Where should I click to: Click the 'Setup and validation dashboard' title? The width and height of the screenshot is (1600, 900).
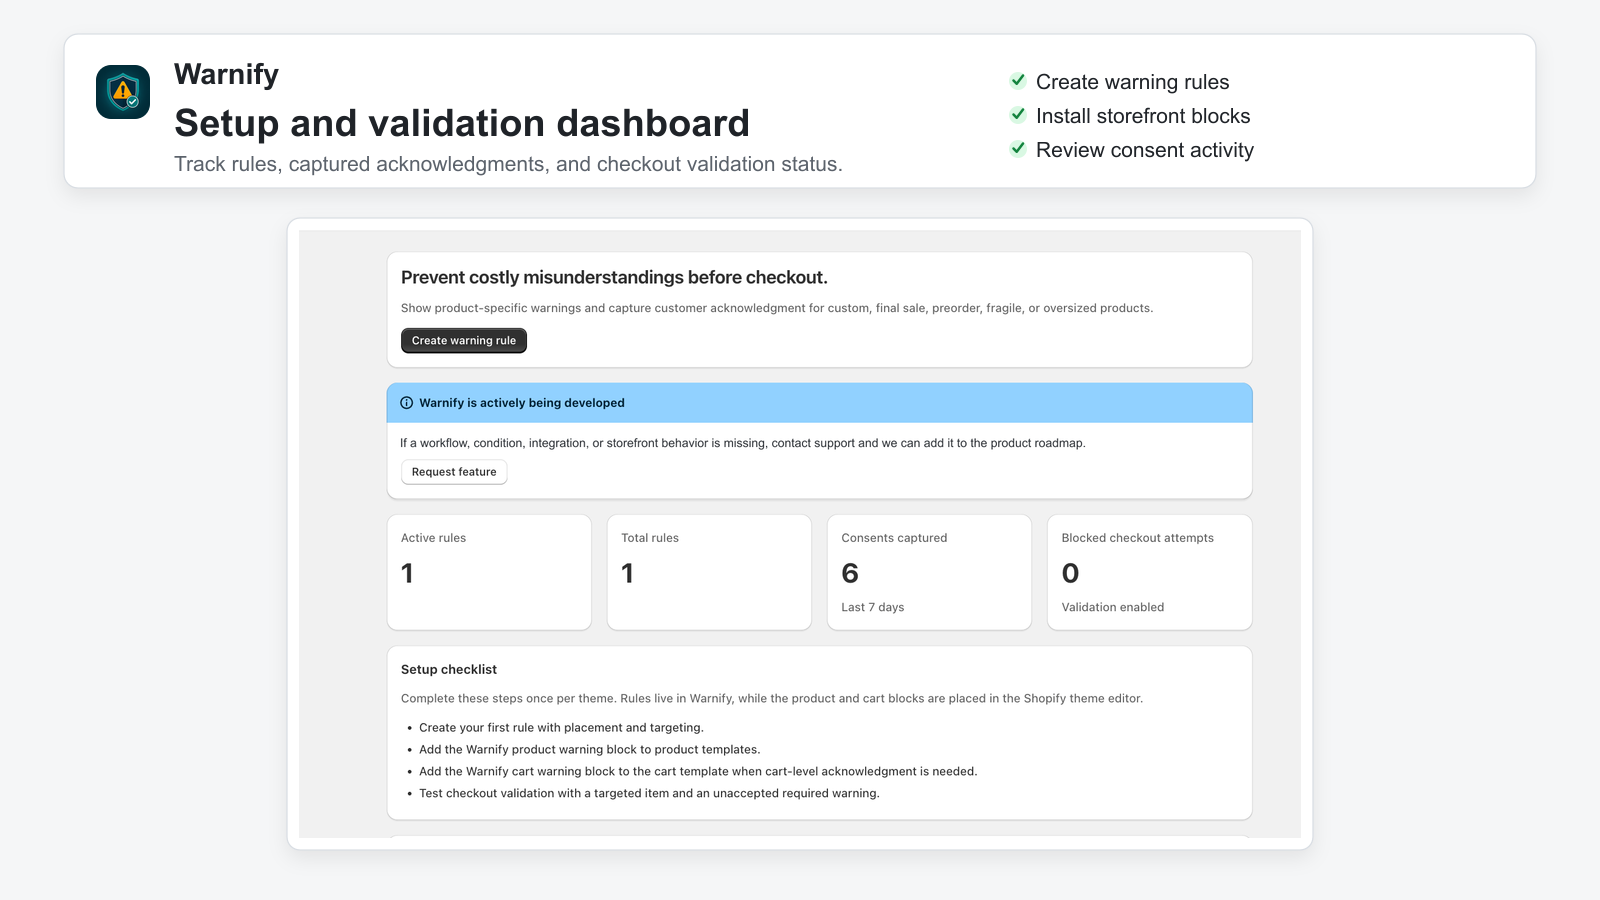(x=462, y=123)
